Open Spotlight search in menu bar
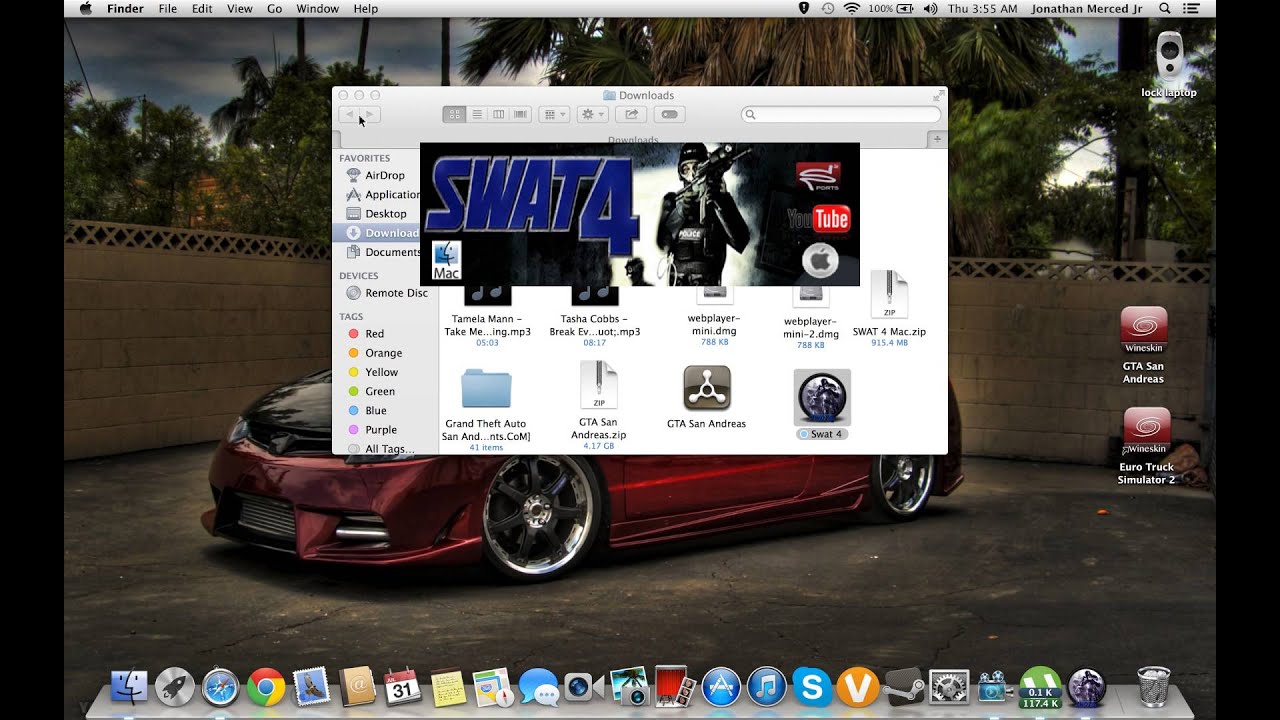The height and width of the screenshot is (720, 1280). [1165, 8]
